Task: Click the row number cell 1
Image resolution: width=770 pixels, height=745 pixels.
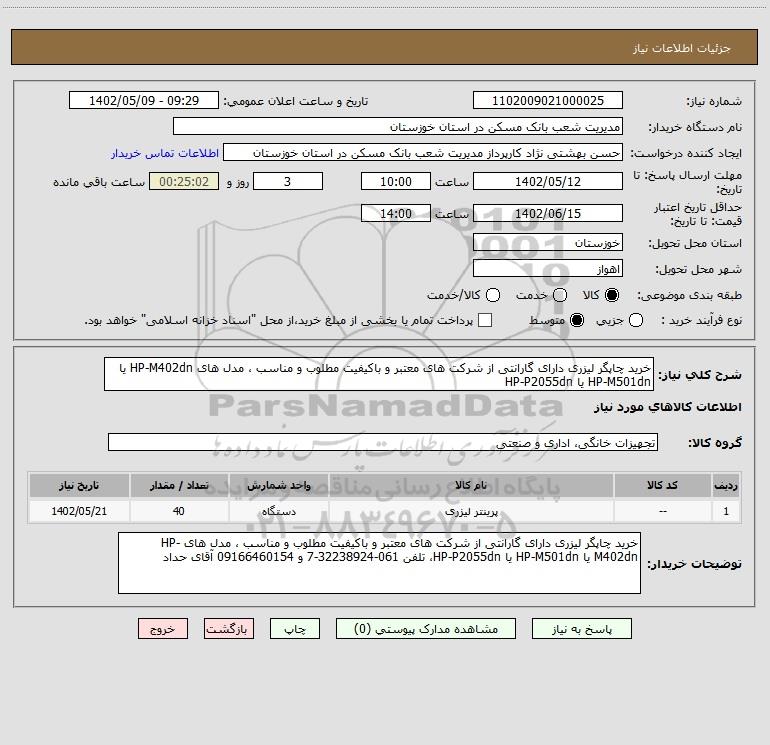Action: coord(726,511)
